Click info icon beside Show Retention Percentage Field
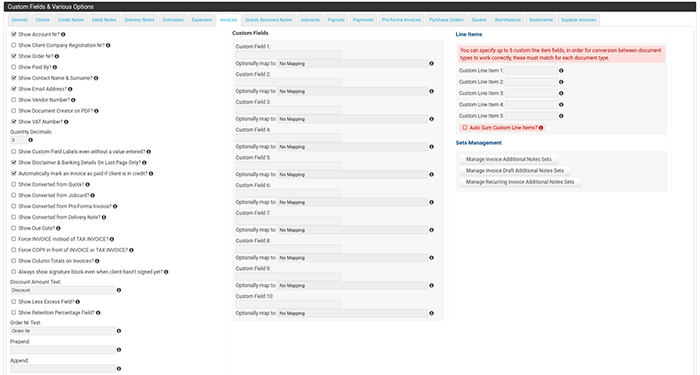The height and width of the screenshot is (375, 700). (98, 313)
